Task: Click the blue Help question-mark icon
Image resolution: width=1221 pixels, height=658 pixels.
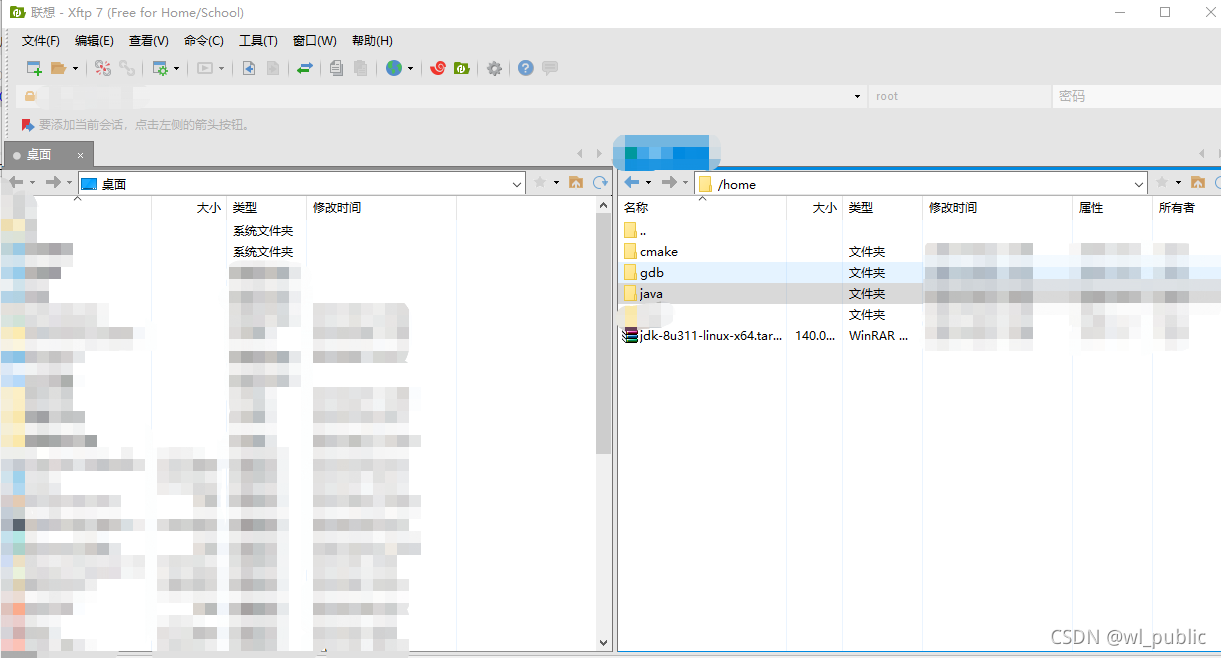Action: (526, 68)
